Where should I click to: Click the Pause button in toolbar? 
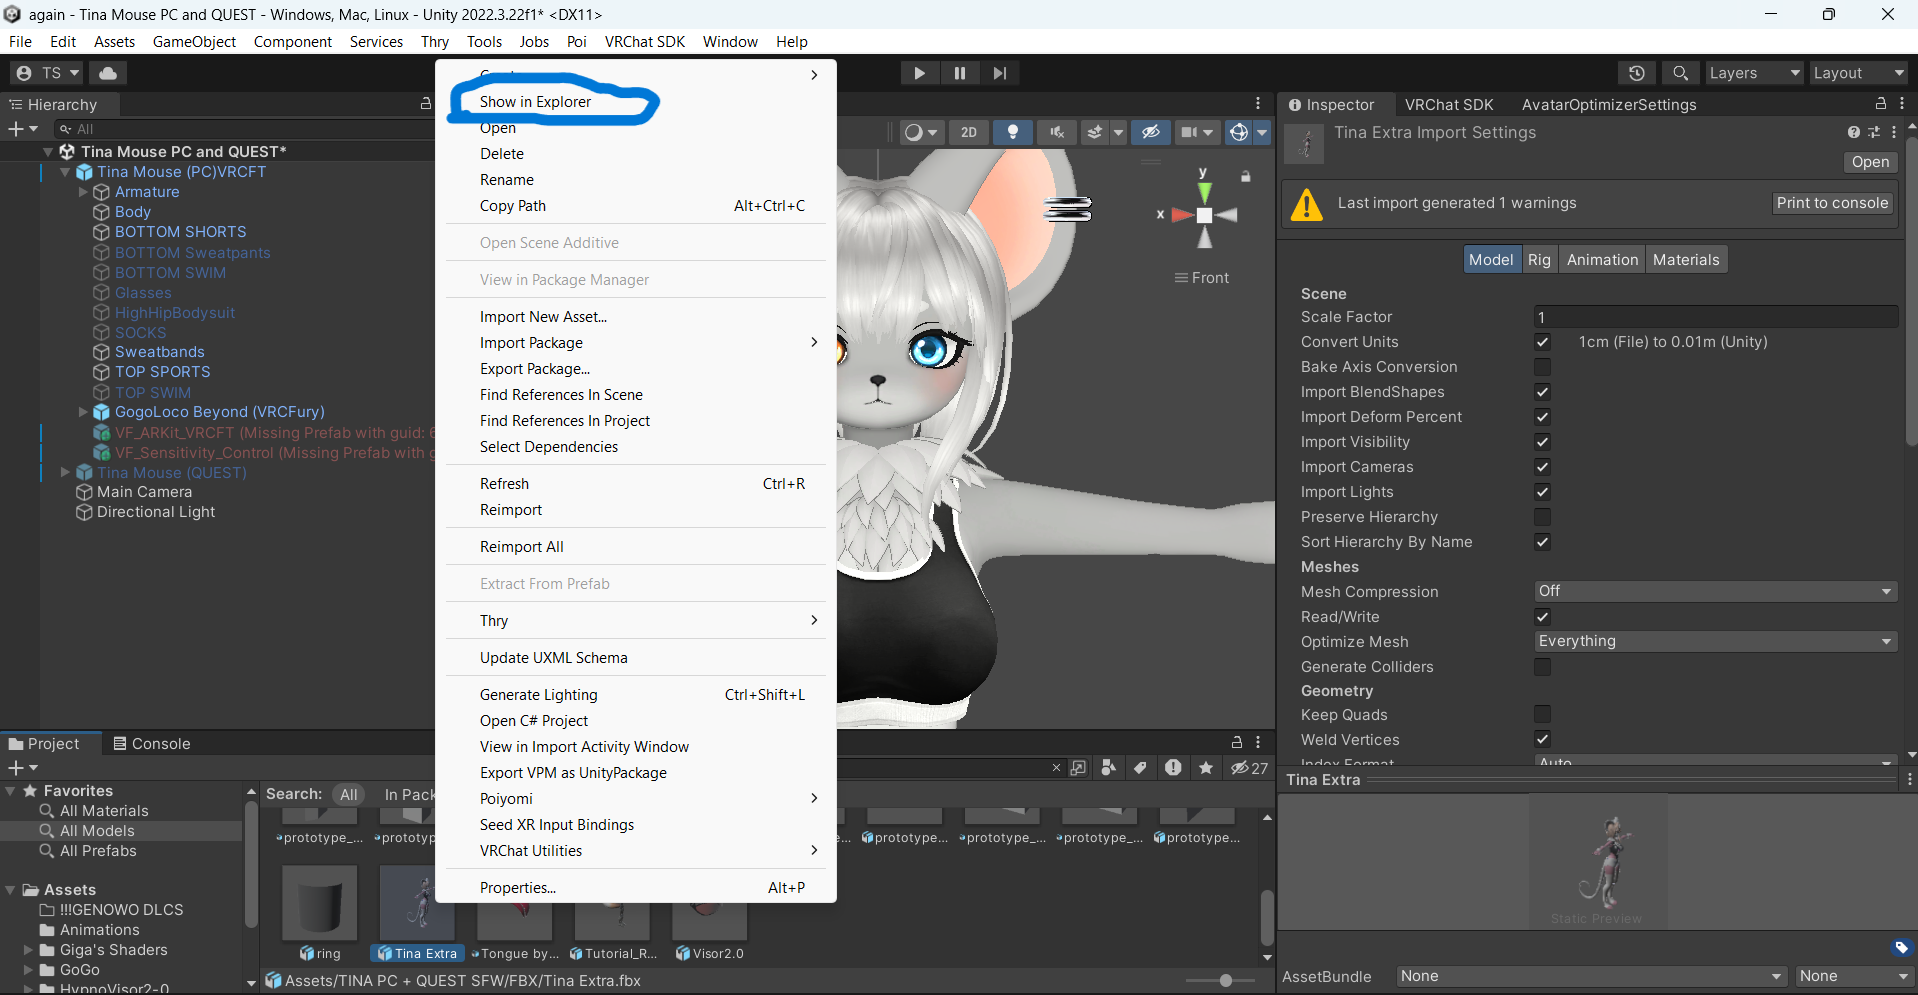pyautogui.click(x=960, y=73)
